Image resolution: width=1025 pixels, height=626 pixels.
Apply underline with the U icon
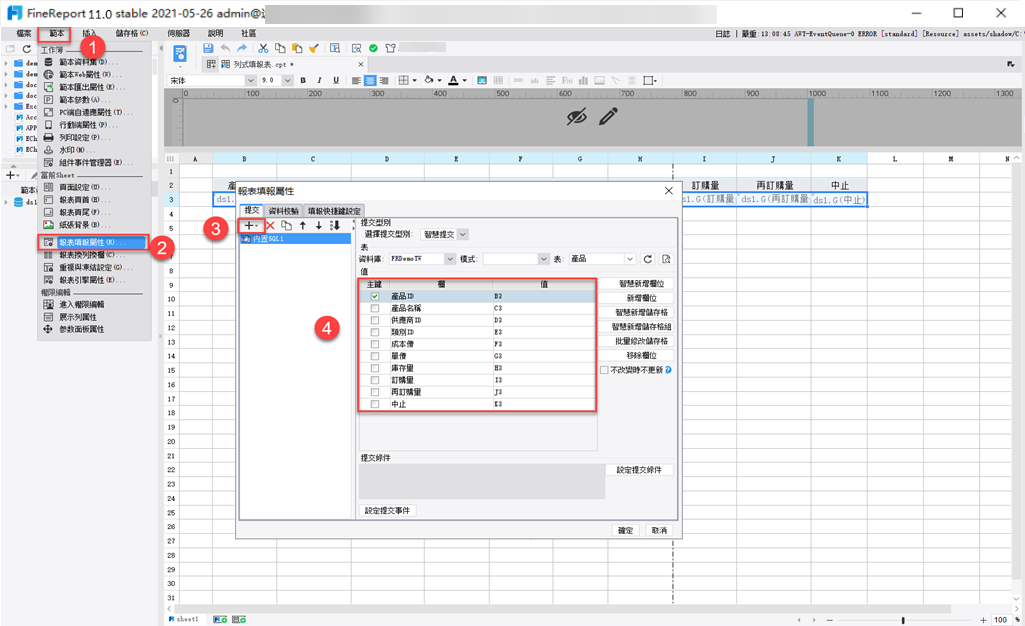tap(336, 80)
